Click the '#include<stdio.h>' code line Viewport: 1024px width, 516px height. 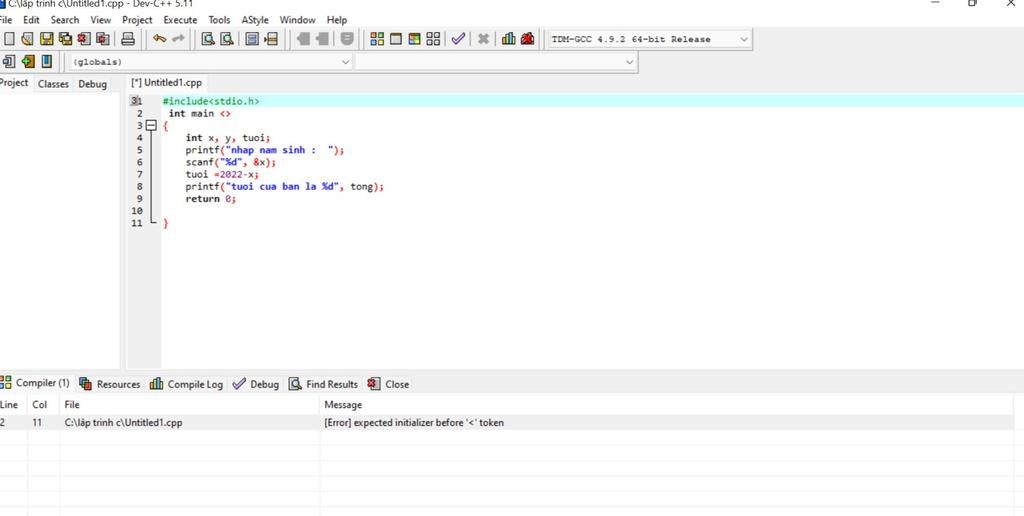tap(211, 101)
